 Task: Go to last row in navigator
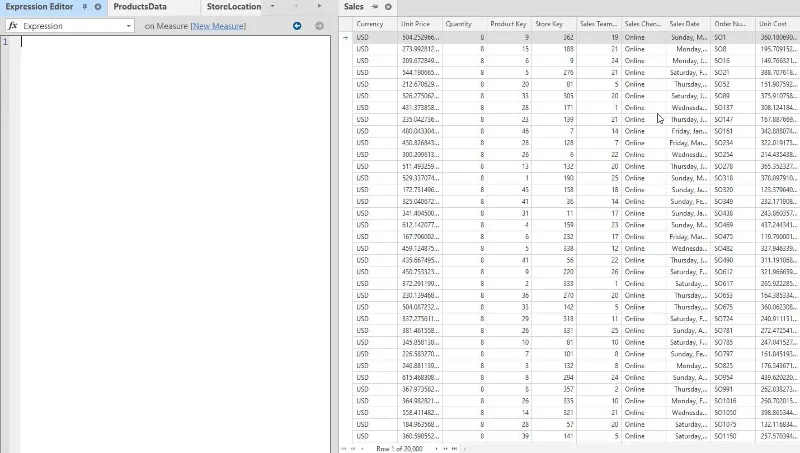[x=454, y=448]
